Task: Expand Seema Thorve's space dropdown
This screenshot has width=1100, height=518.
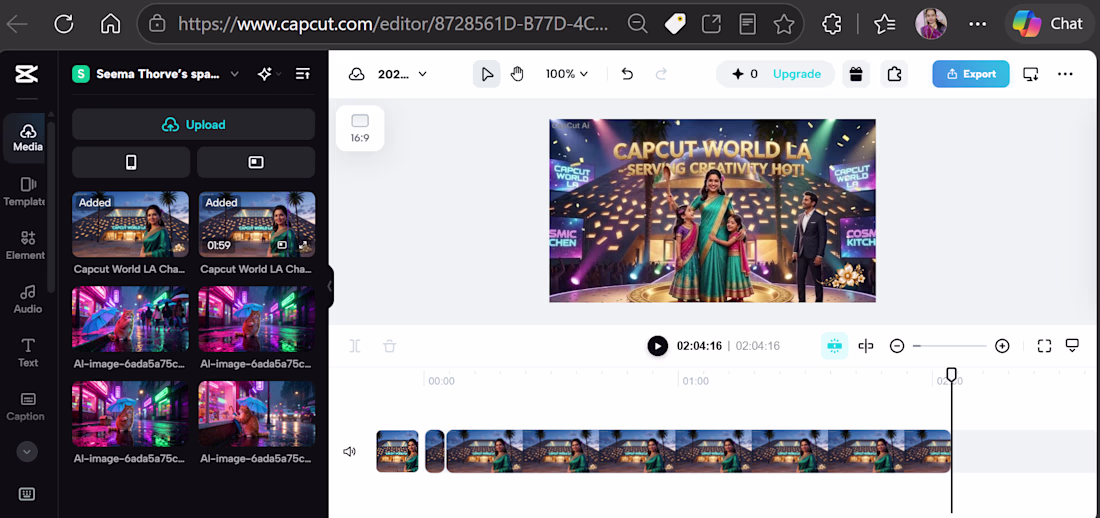Action: click(x=234, y=74)
